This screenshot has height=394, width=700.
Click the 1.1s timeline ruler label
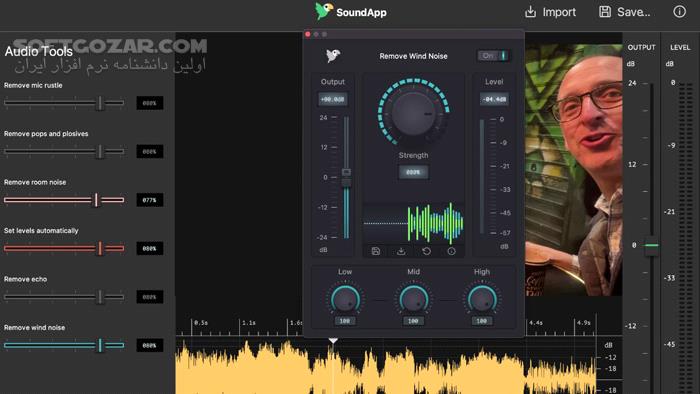[249, 323]
